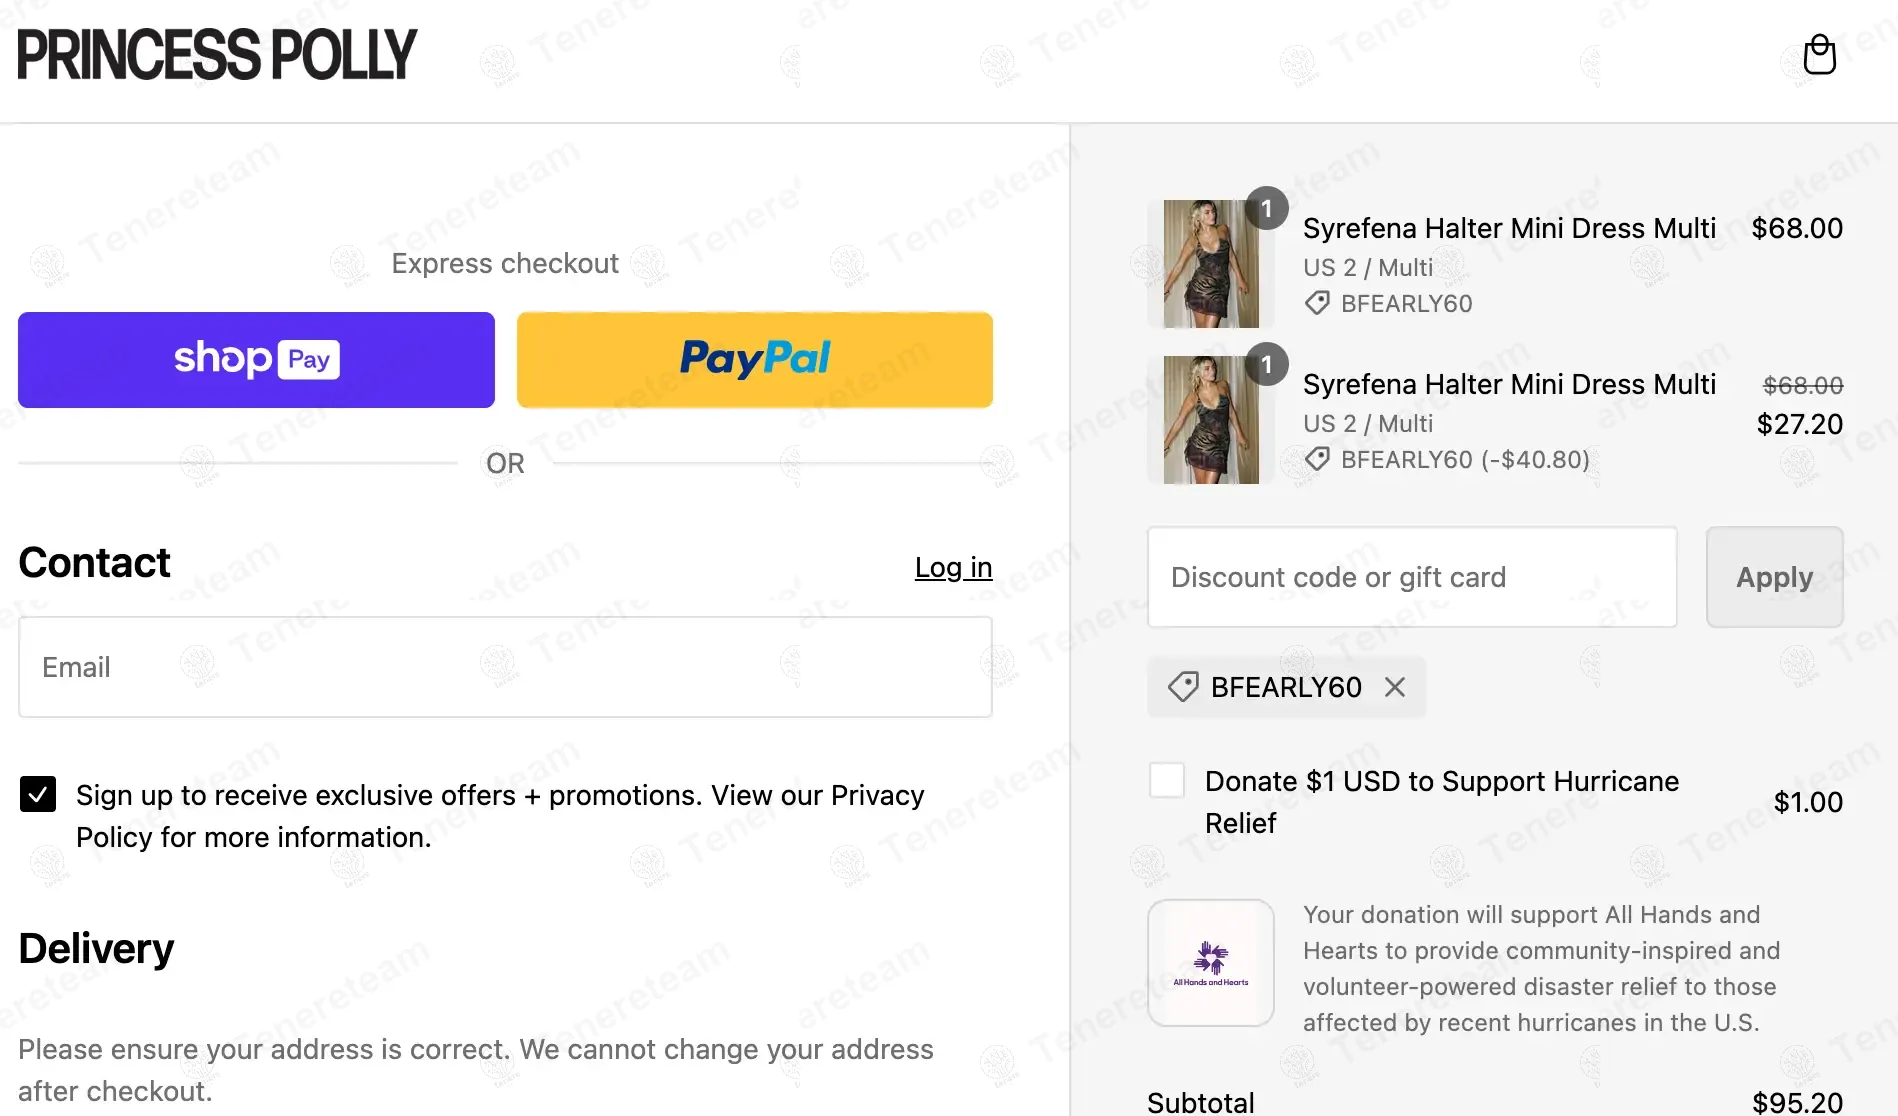Pay with Shop Pay express checkout
The height and width of the screenshot is (1116, 1898).
(x=256, y=360)
